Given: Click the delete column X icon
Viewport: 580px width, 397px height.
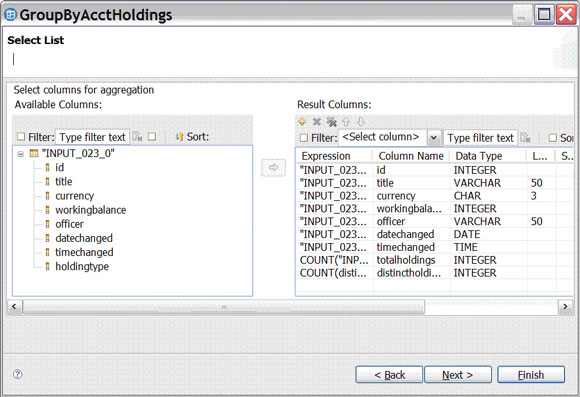Looking at the screenshot, I should 317,121.
